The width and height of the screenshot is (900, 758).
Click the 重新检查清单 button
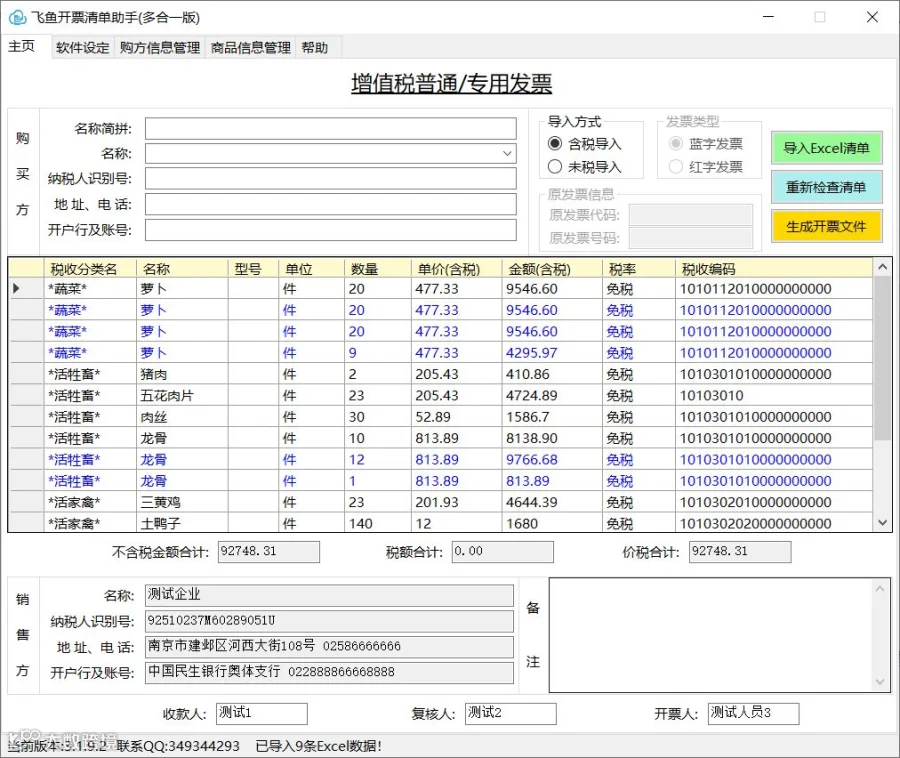pyautogui.click(x=826, y=187)
